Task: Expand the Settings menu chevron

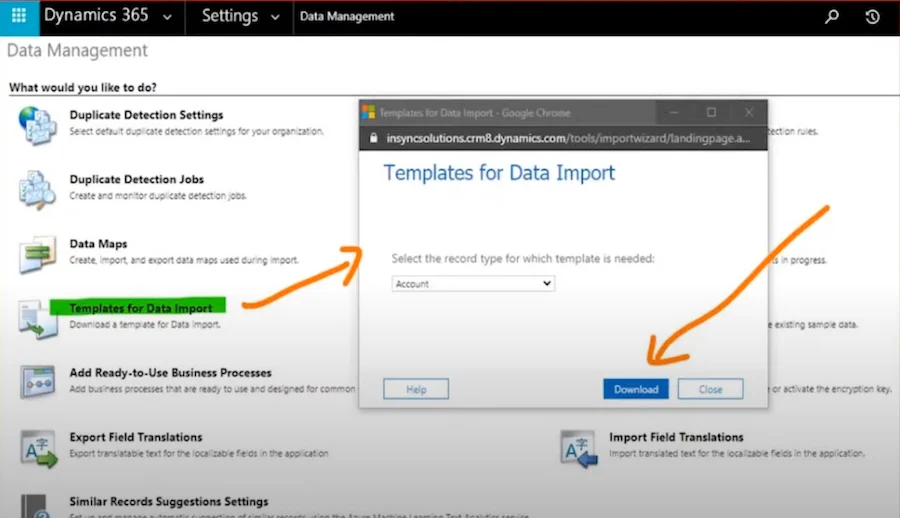Action: (275, 17)
